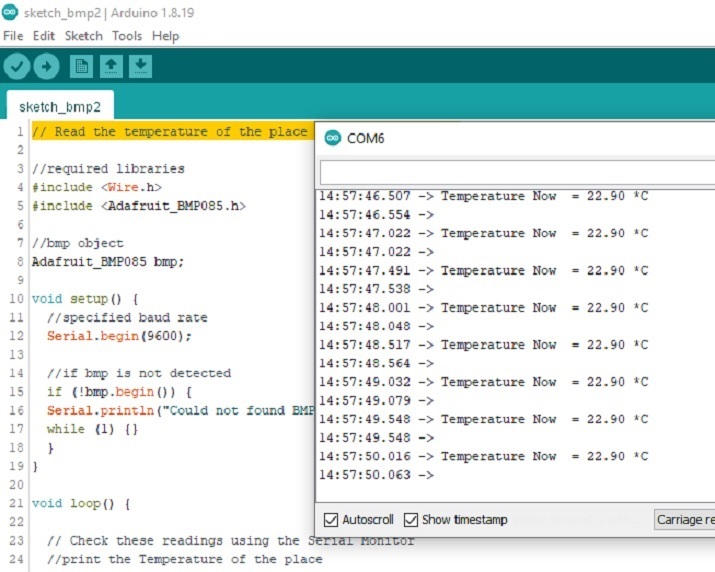715x572 pixels.
Task: Toggle the Show timestamp checkbox
Action: click(x=411, y=520)
